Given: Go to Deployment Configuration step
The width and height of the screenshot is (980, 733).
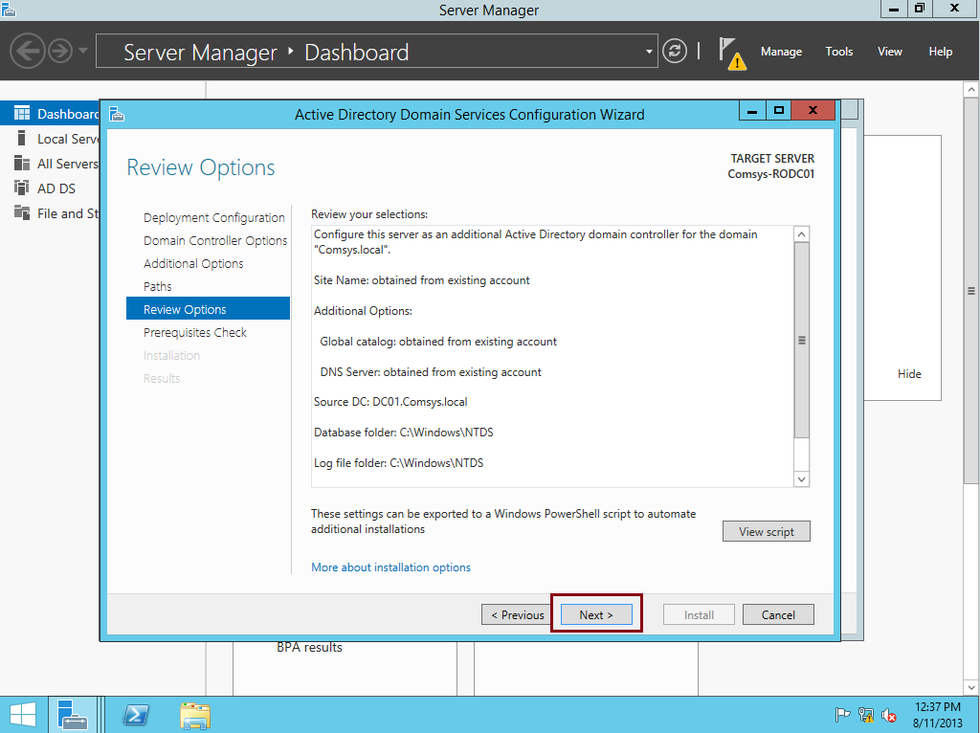Looking at the screenshot, I should [x=214, y=217].
